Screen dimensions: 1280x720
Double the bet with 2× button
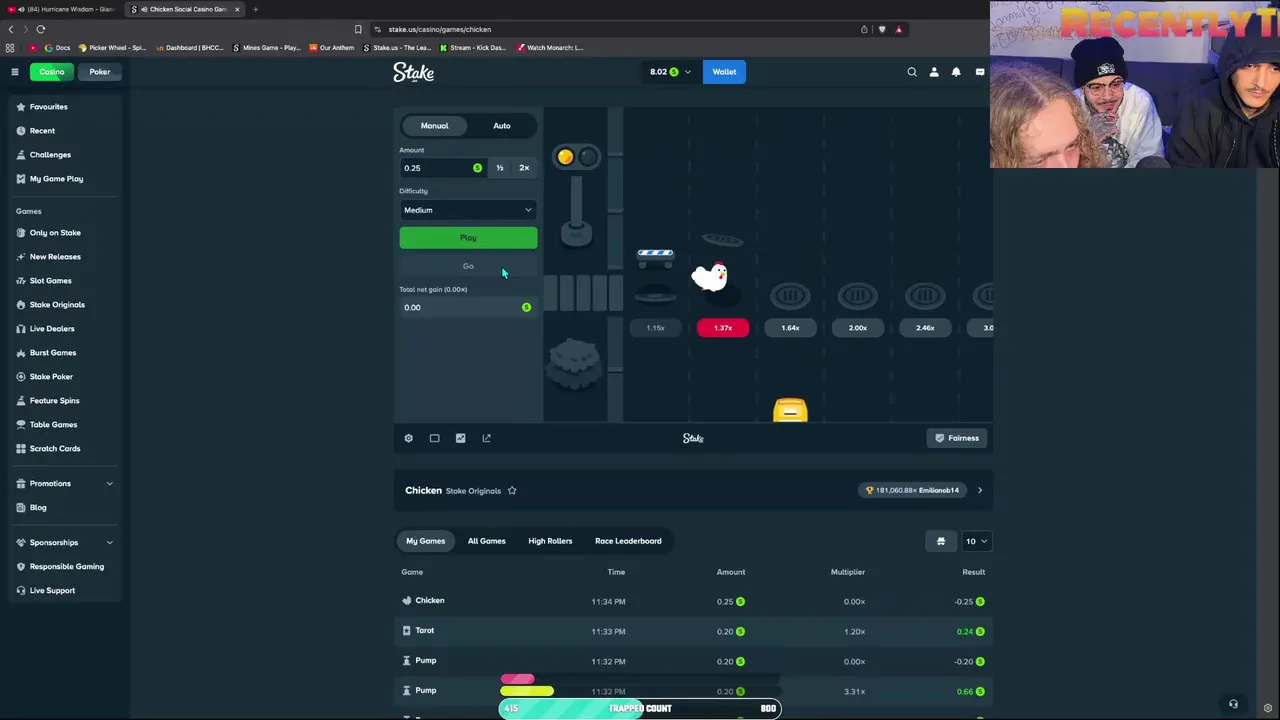524,168
